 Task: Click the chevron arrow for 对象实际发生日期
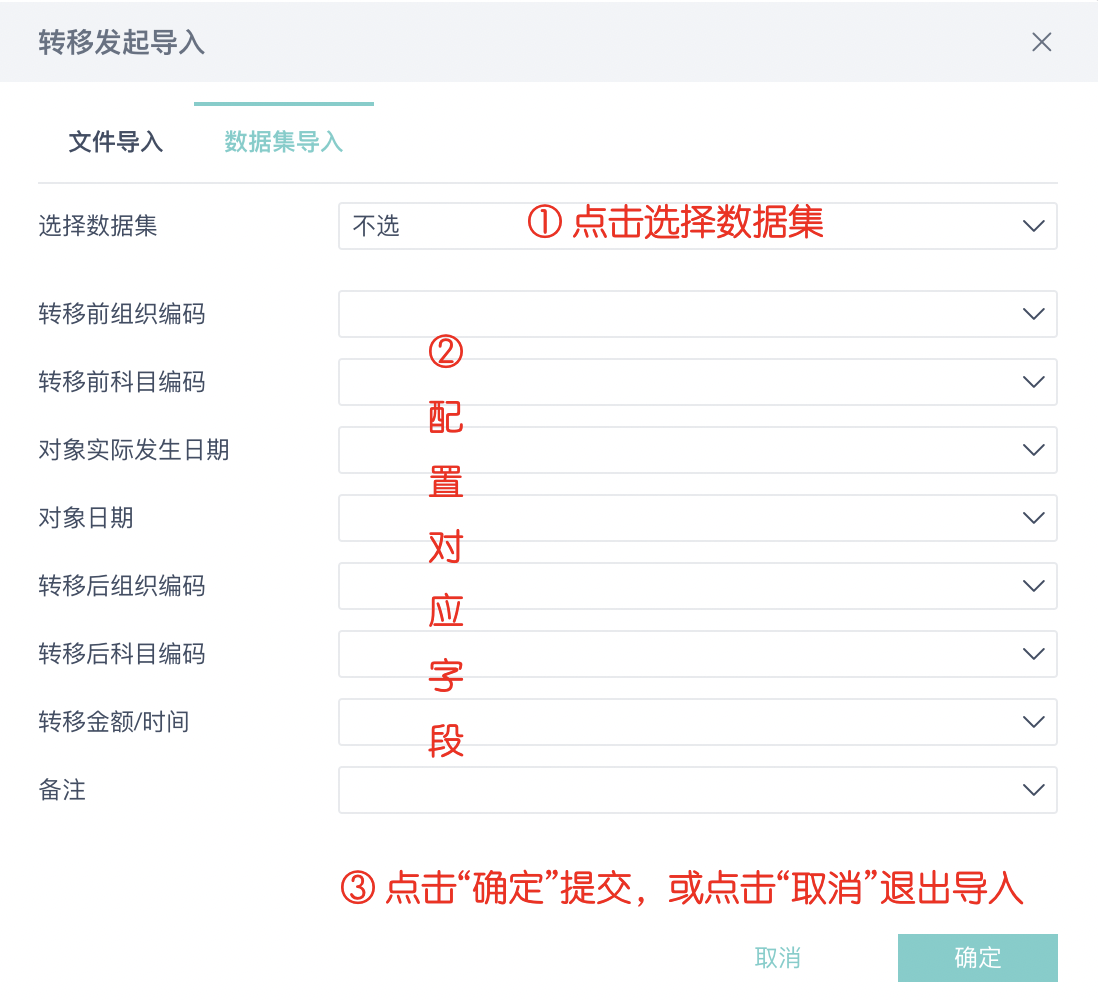click(1034, 450)
